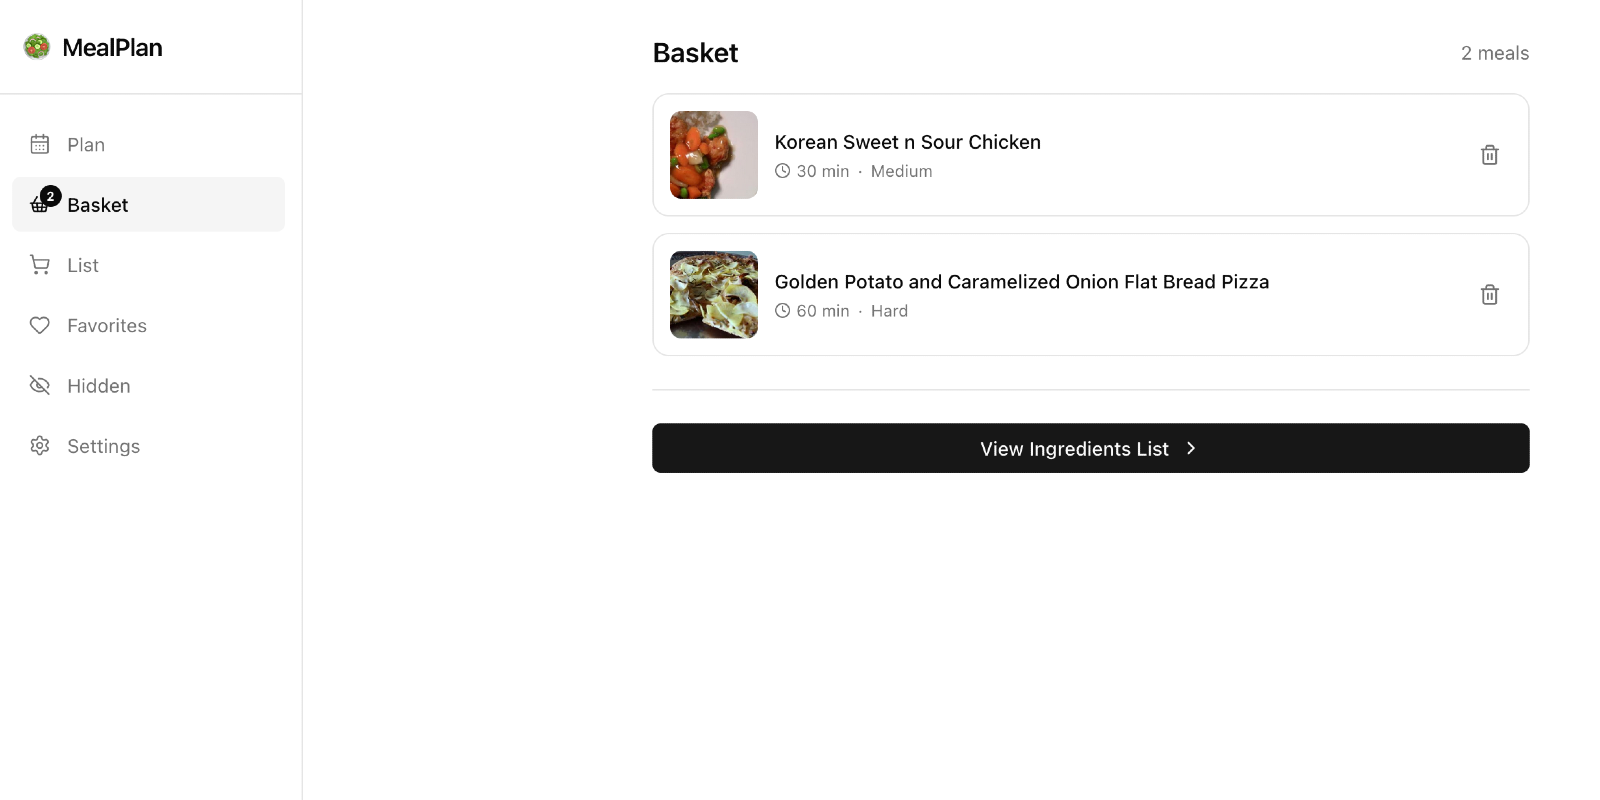The width and height of the screenshot is (1600, 800).
Task: Click the basket icon with the 2 badge
Action: click(42, 202)
